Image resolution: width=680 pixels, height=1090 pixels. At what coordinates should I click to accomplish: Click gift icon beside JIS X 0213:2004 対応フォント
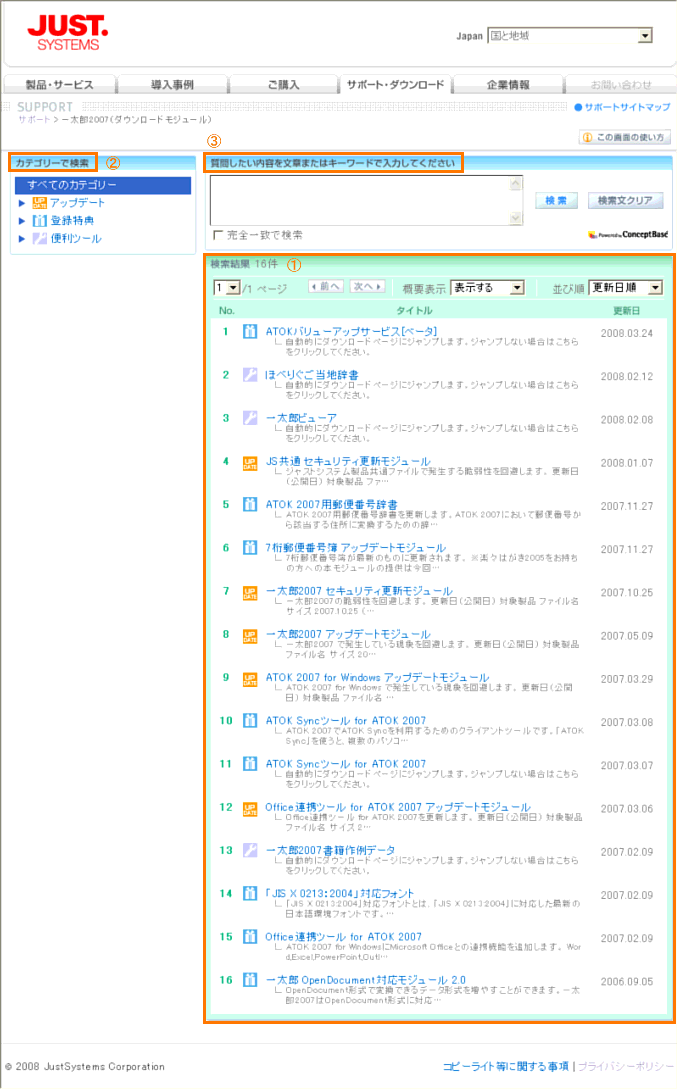point(250,893)
